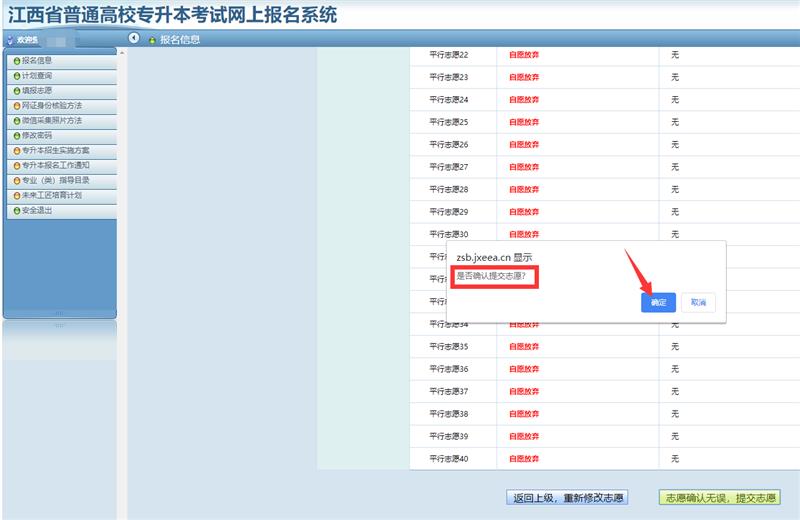
Task: Click 志愿确认无误,提交志愿 button
Action: 720,498
